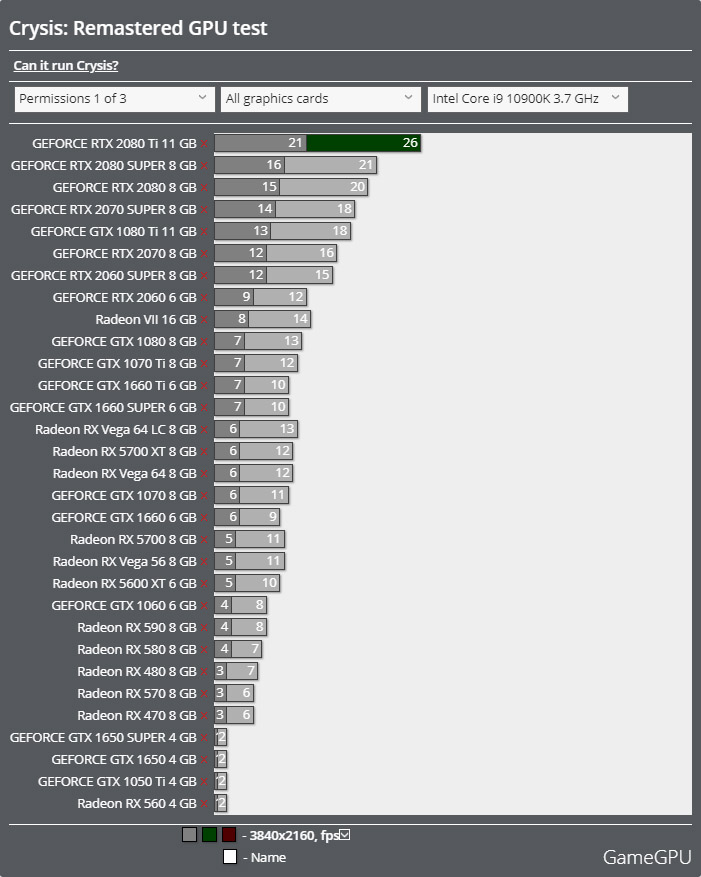Select the Radeon RX 560 4 GB label
Viewport: 701px width, 877px height.
click(x=137, y=804)
